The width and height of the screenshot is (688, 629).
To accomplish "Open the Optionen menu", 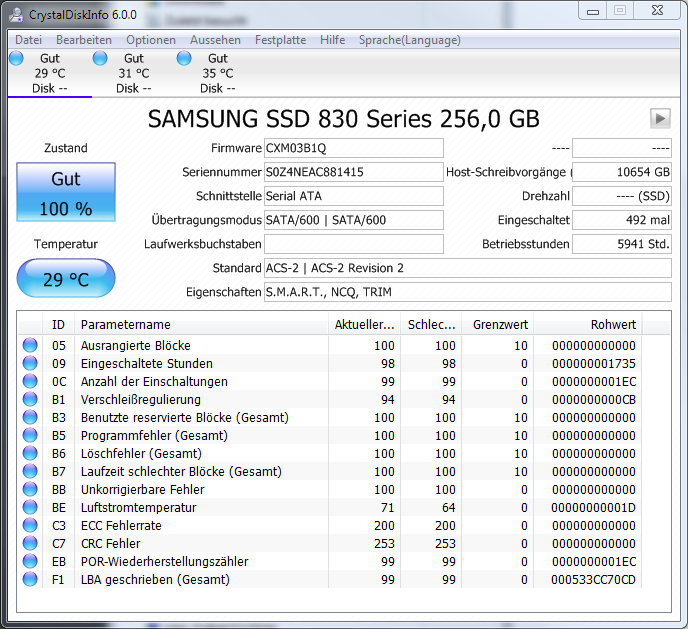I will coord(151,40).
